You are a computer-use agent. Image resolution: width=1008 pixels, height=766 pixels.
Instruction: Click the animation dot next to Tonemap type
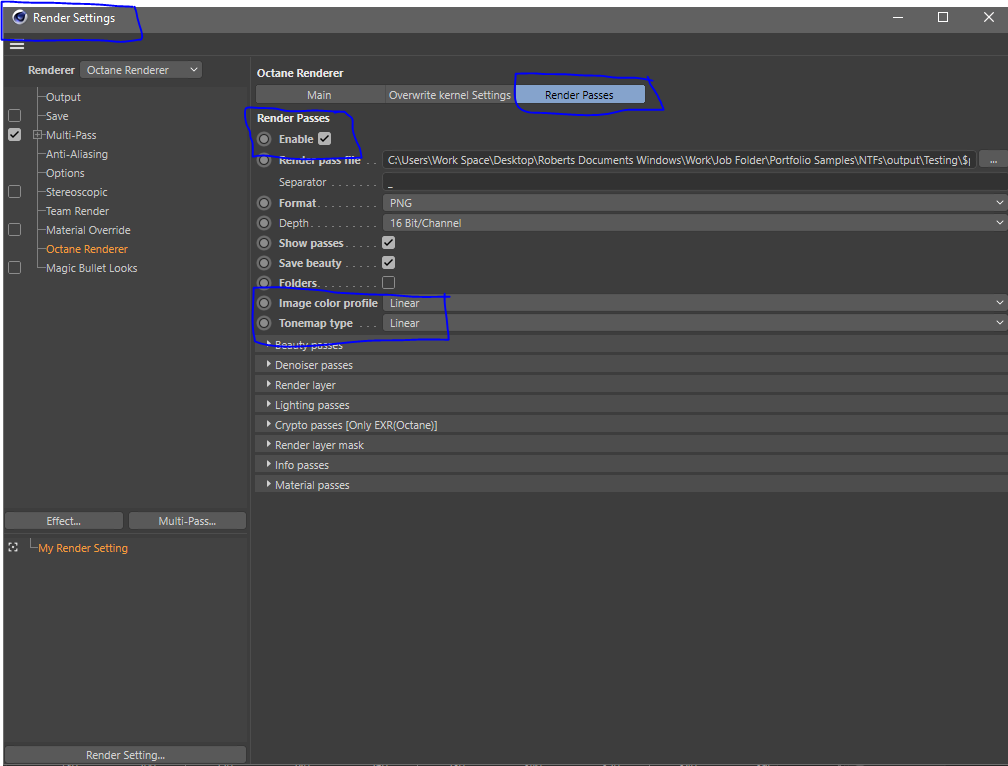[264, 323]
